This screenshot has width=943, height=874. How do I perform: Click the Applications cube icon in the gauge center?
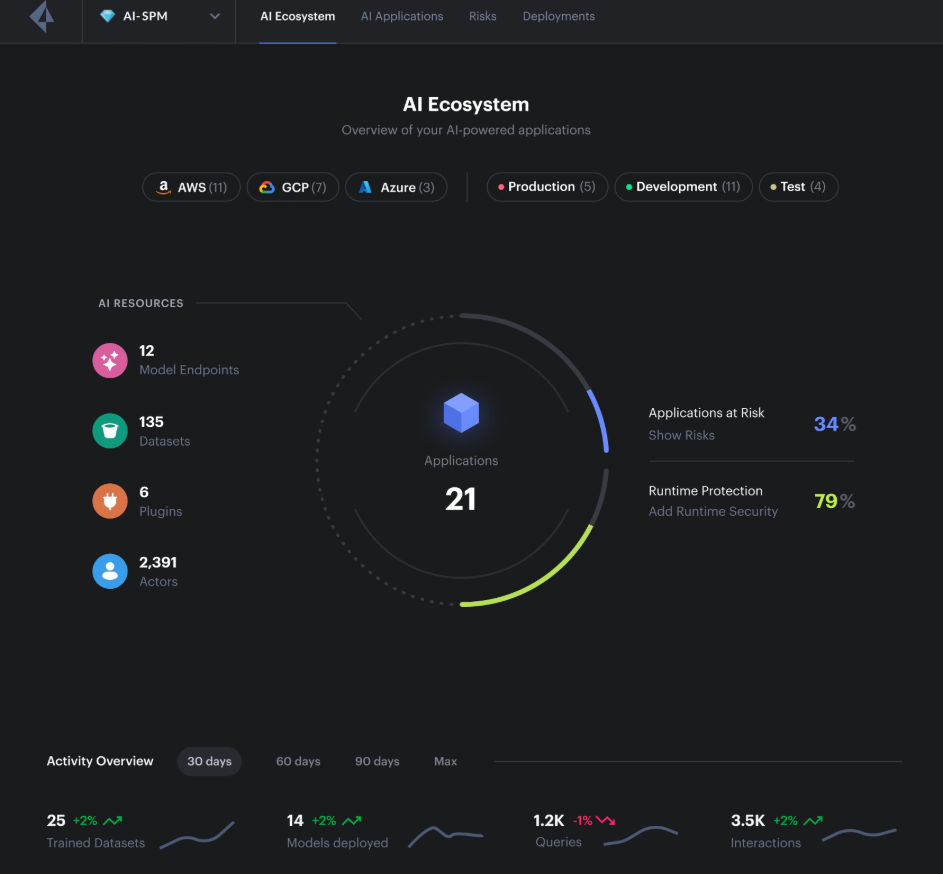(x=461, y=412)
